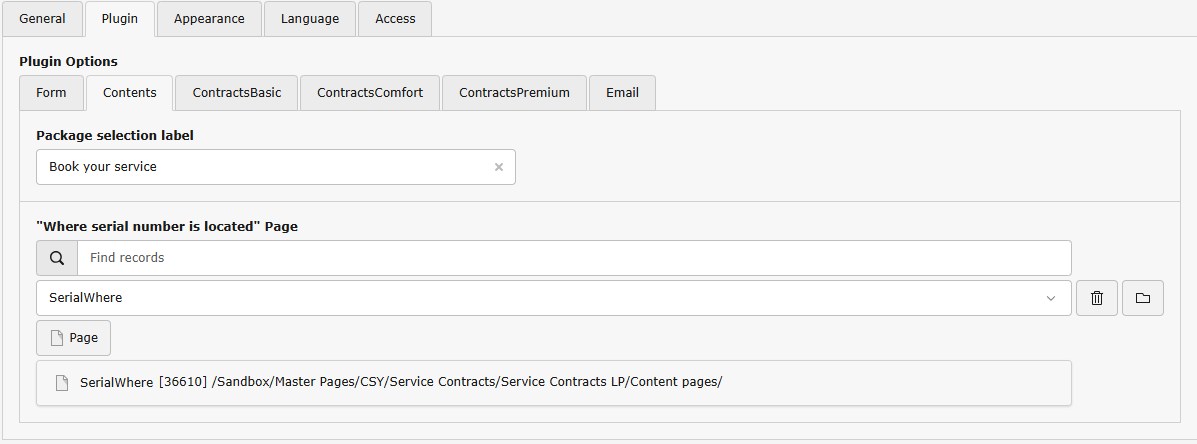View the ContractsPremium tab
Viewport: 1197px width, 444px height.
tap(514, 93)
